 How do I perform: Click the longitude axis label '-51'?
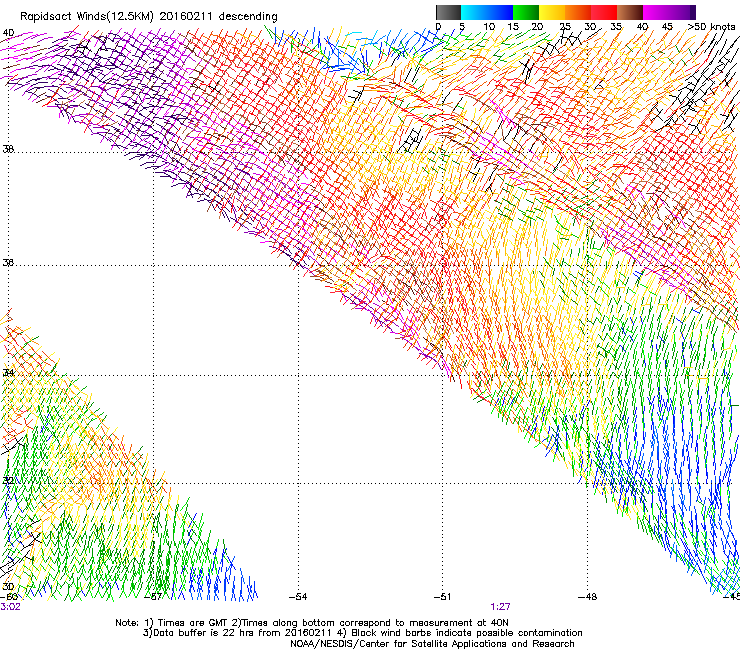(442, 597)
